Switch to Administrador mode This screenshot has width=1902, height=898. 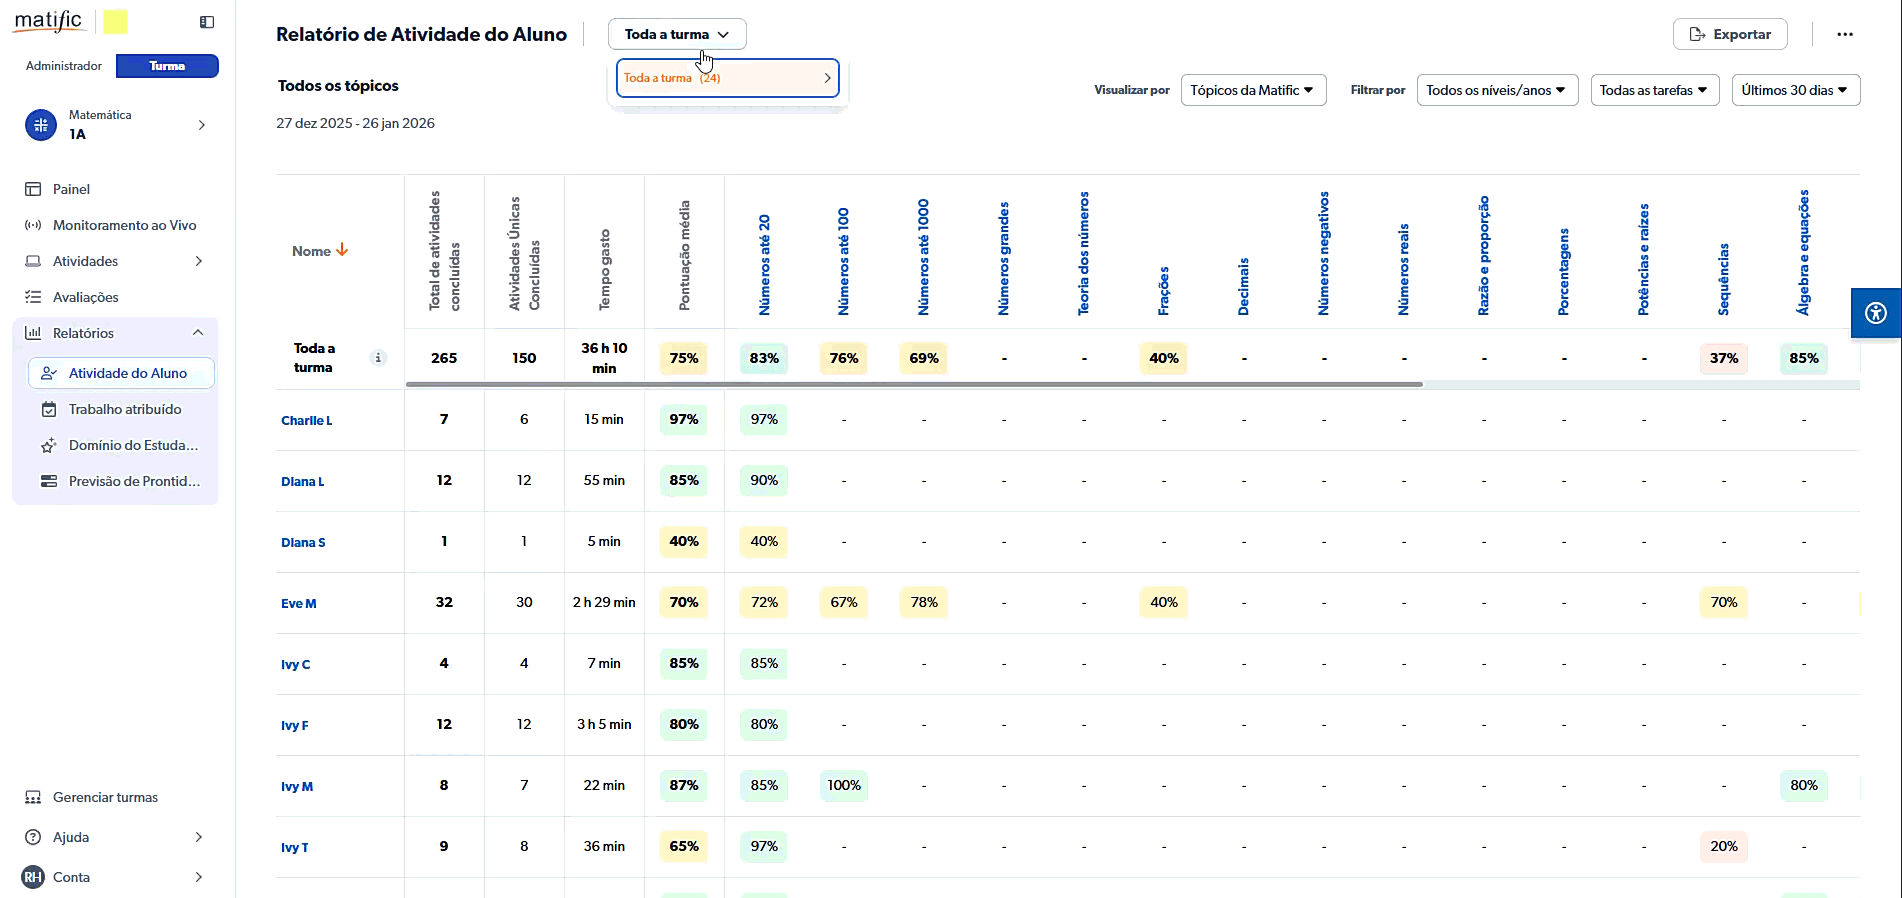click(x=64, y=66)
